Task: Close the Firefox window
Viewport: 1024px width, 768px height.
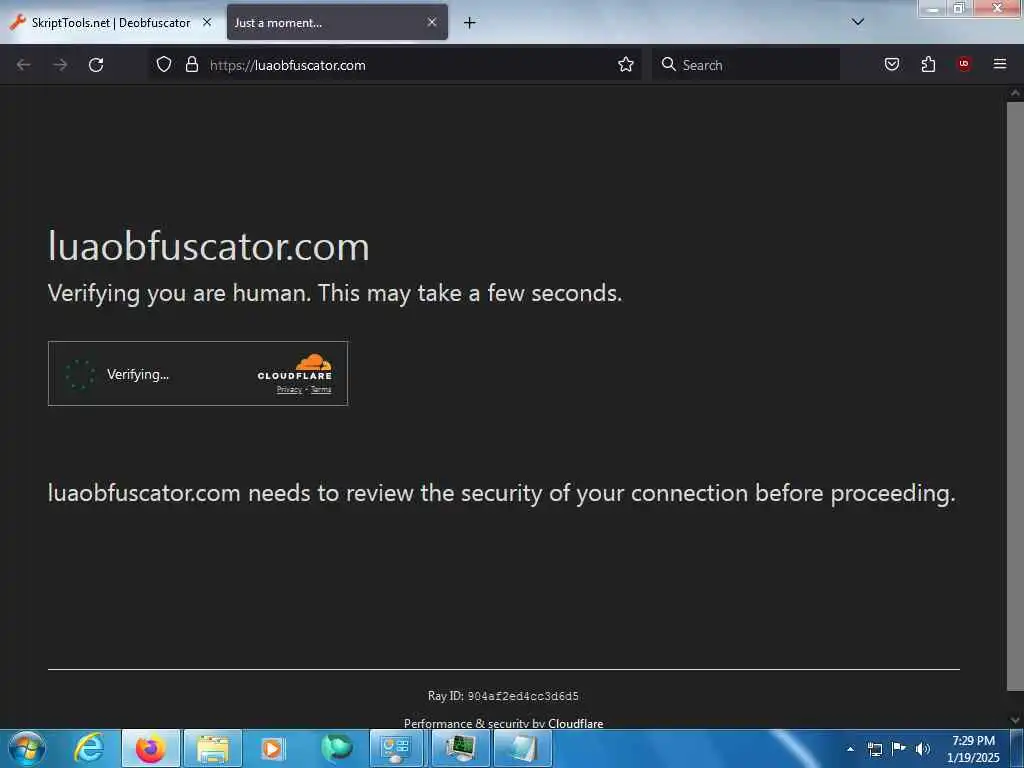Action: 997,8
